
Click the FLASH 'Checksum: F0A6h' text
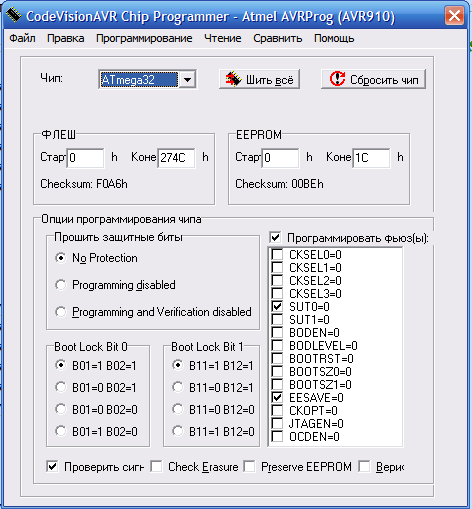(84, 184)
